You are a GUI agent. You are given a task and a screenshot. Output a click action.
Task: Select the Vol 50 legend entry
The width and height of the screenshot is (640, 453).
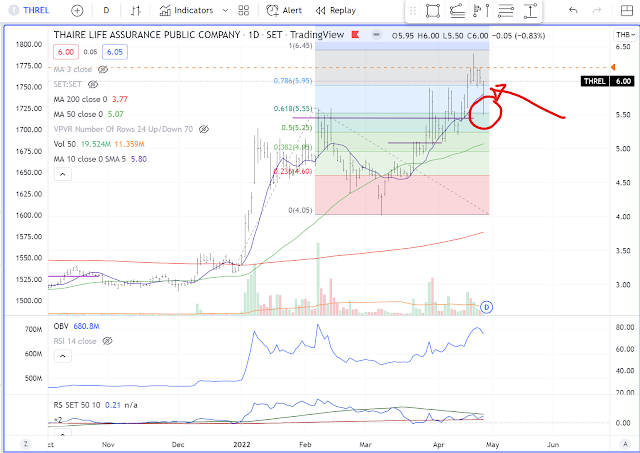click(99, 144)
